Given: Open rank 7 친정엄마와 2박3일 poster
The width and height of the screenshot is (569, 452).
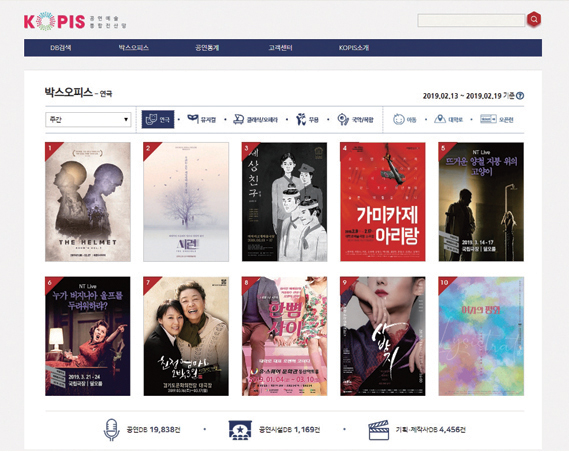Looking at the screenshot, I should click(186, 336).
